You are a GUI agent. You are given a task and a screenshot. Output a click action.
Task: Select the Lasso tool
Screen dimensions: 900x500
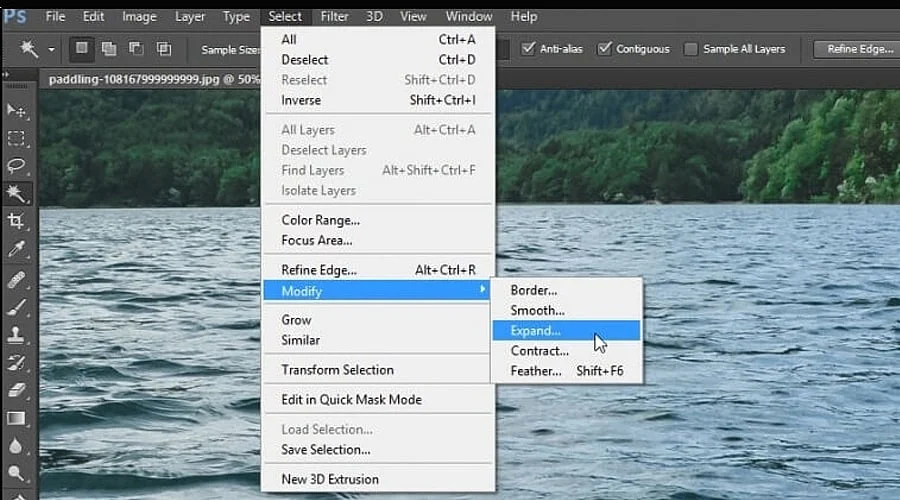click(16, 166)
